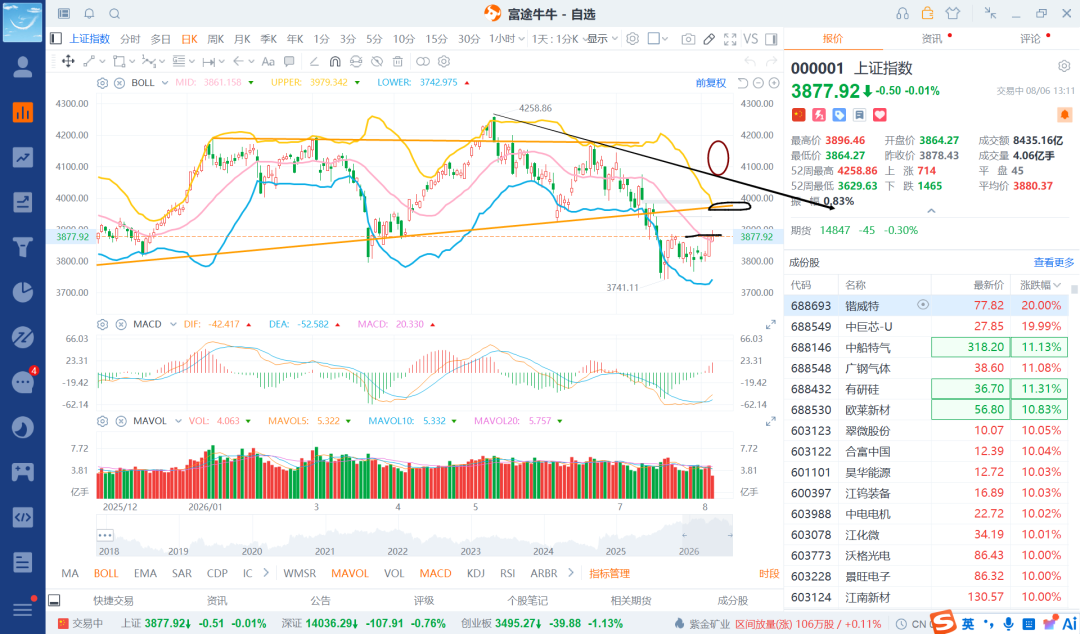Click 前复权 adjustment button
The height and width of the screenshot is (634, 1080).
tap(711, 83)
